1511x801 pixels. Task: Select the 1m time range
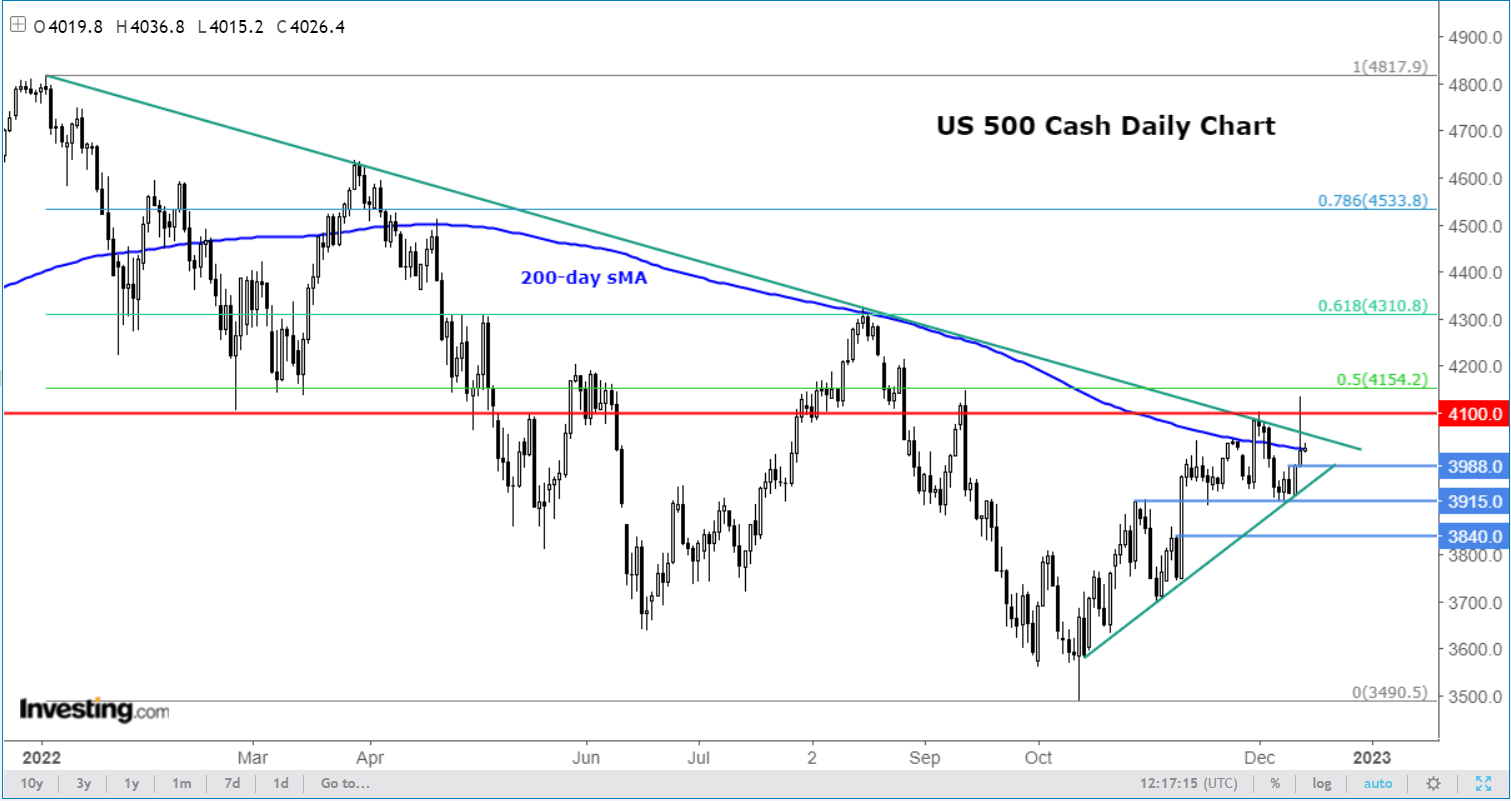182,783
